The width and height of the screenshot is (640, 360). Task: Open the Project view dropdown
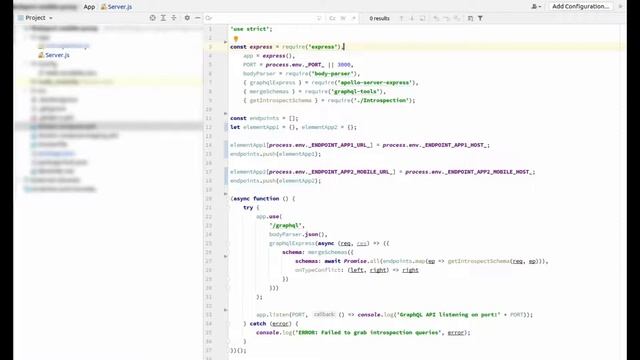coord(51,18)
